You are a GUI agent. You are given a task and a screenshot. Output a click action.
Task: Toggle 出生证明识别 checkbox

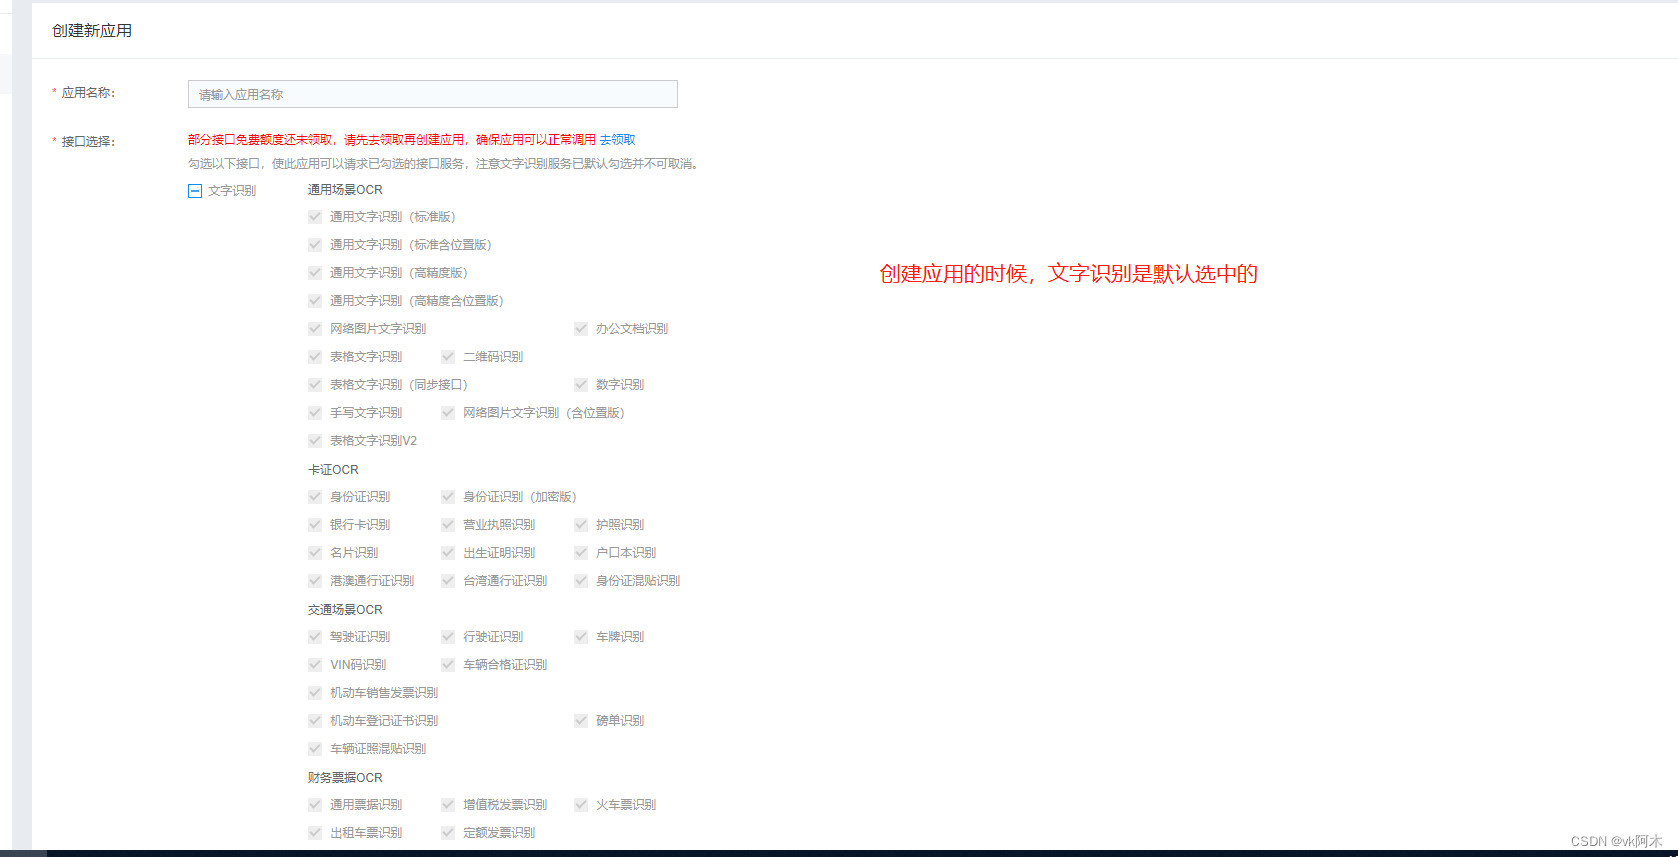(448, 553)
